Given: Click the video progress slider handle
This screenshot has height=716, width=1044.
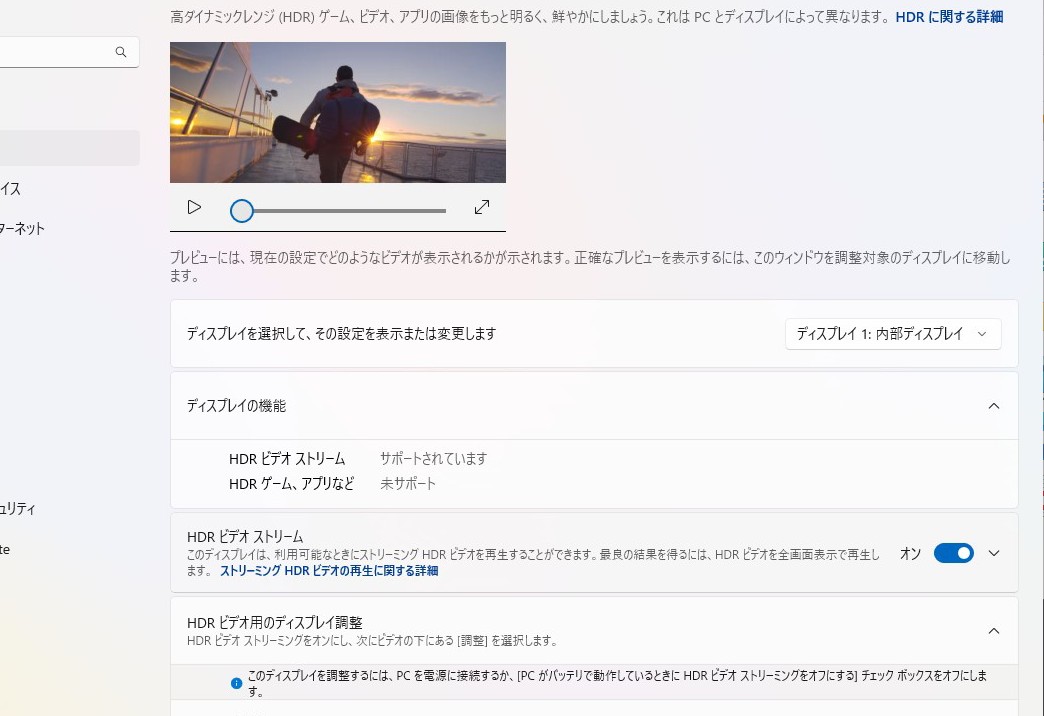Looking at the screenshot, I should [x=241, y=211].
